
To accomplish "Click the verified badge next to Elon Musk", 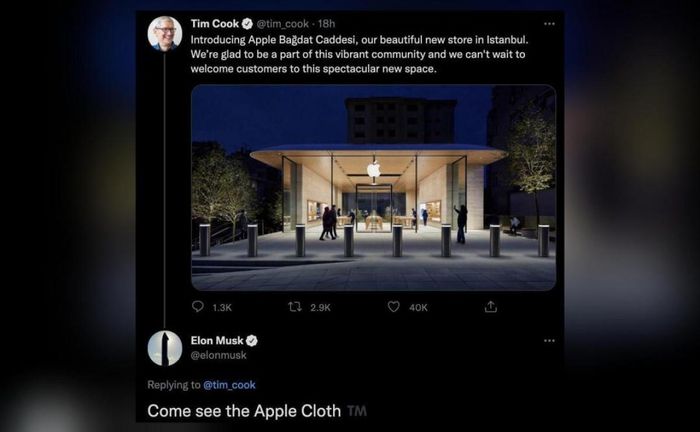I will click(x=252, y=340).
